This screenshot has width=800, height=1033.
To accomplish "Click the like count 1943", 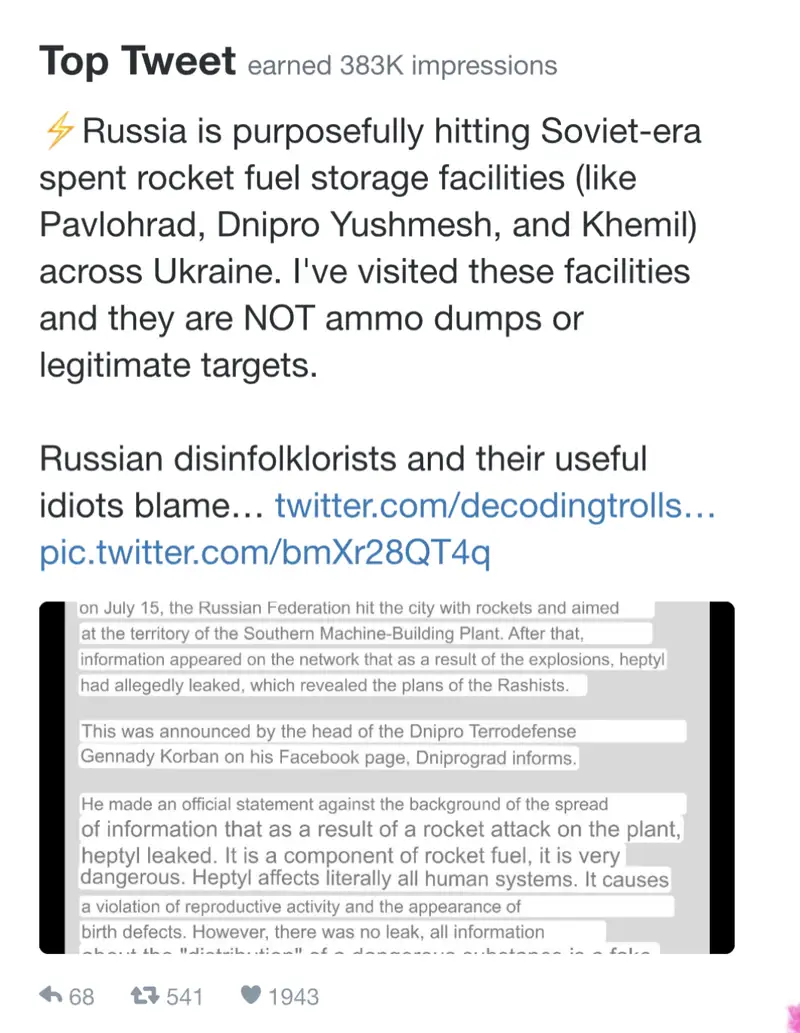I will pos(293,996).
